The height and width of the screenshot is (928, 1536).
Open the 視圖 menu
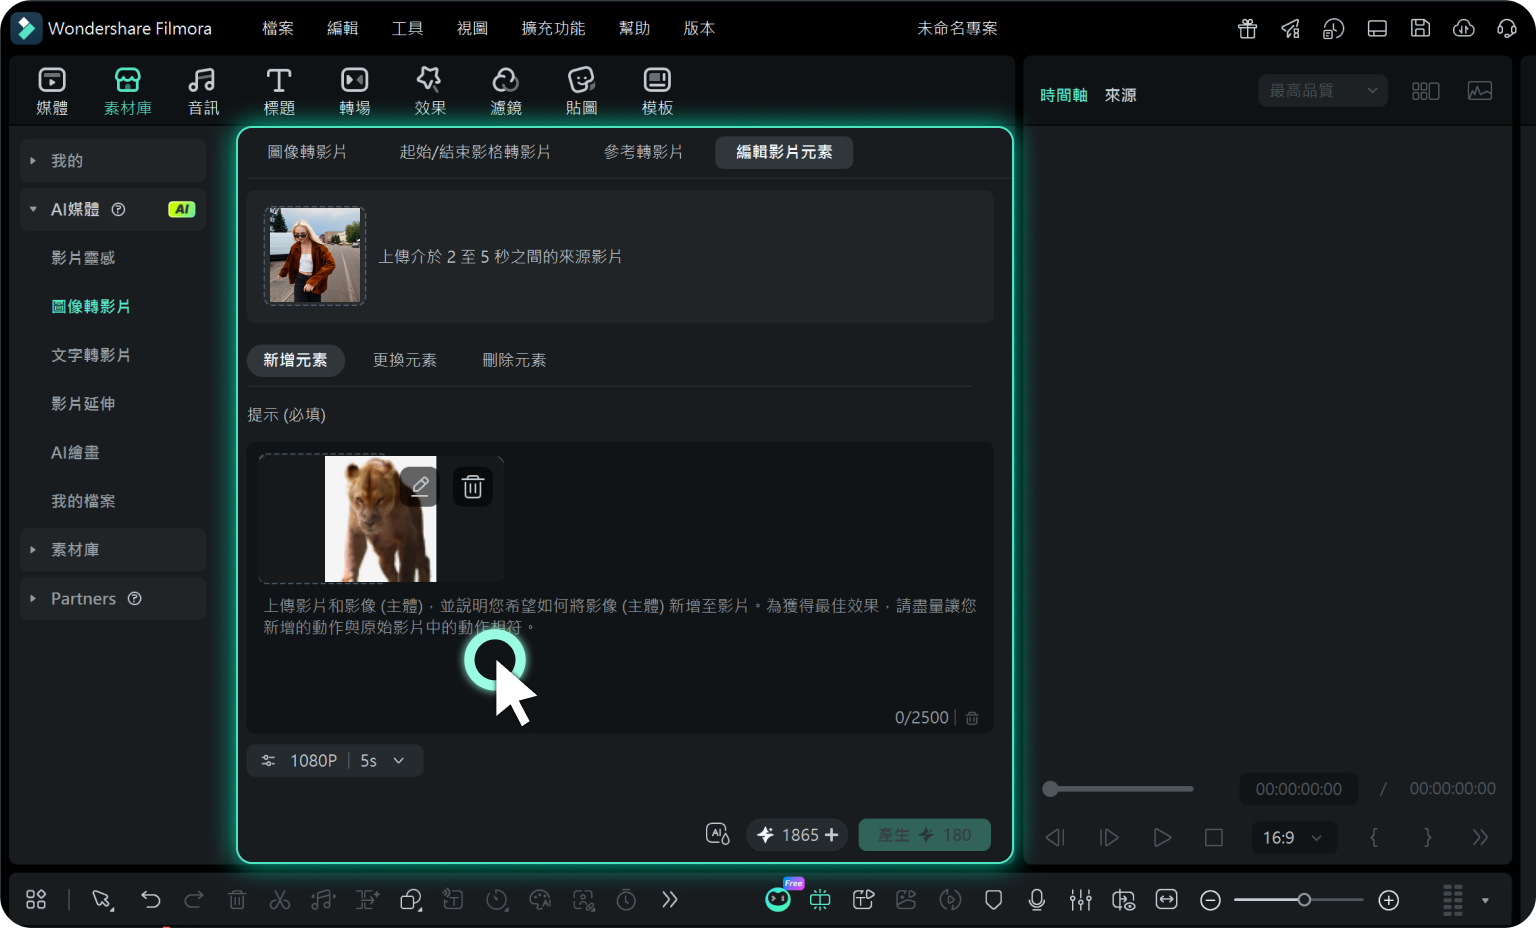[x=473, y=28]
